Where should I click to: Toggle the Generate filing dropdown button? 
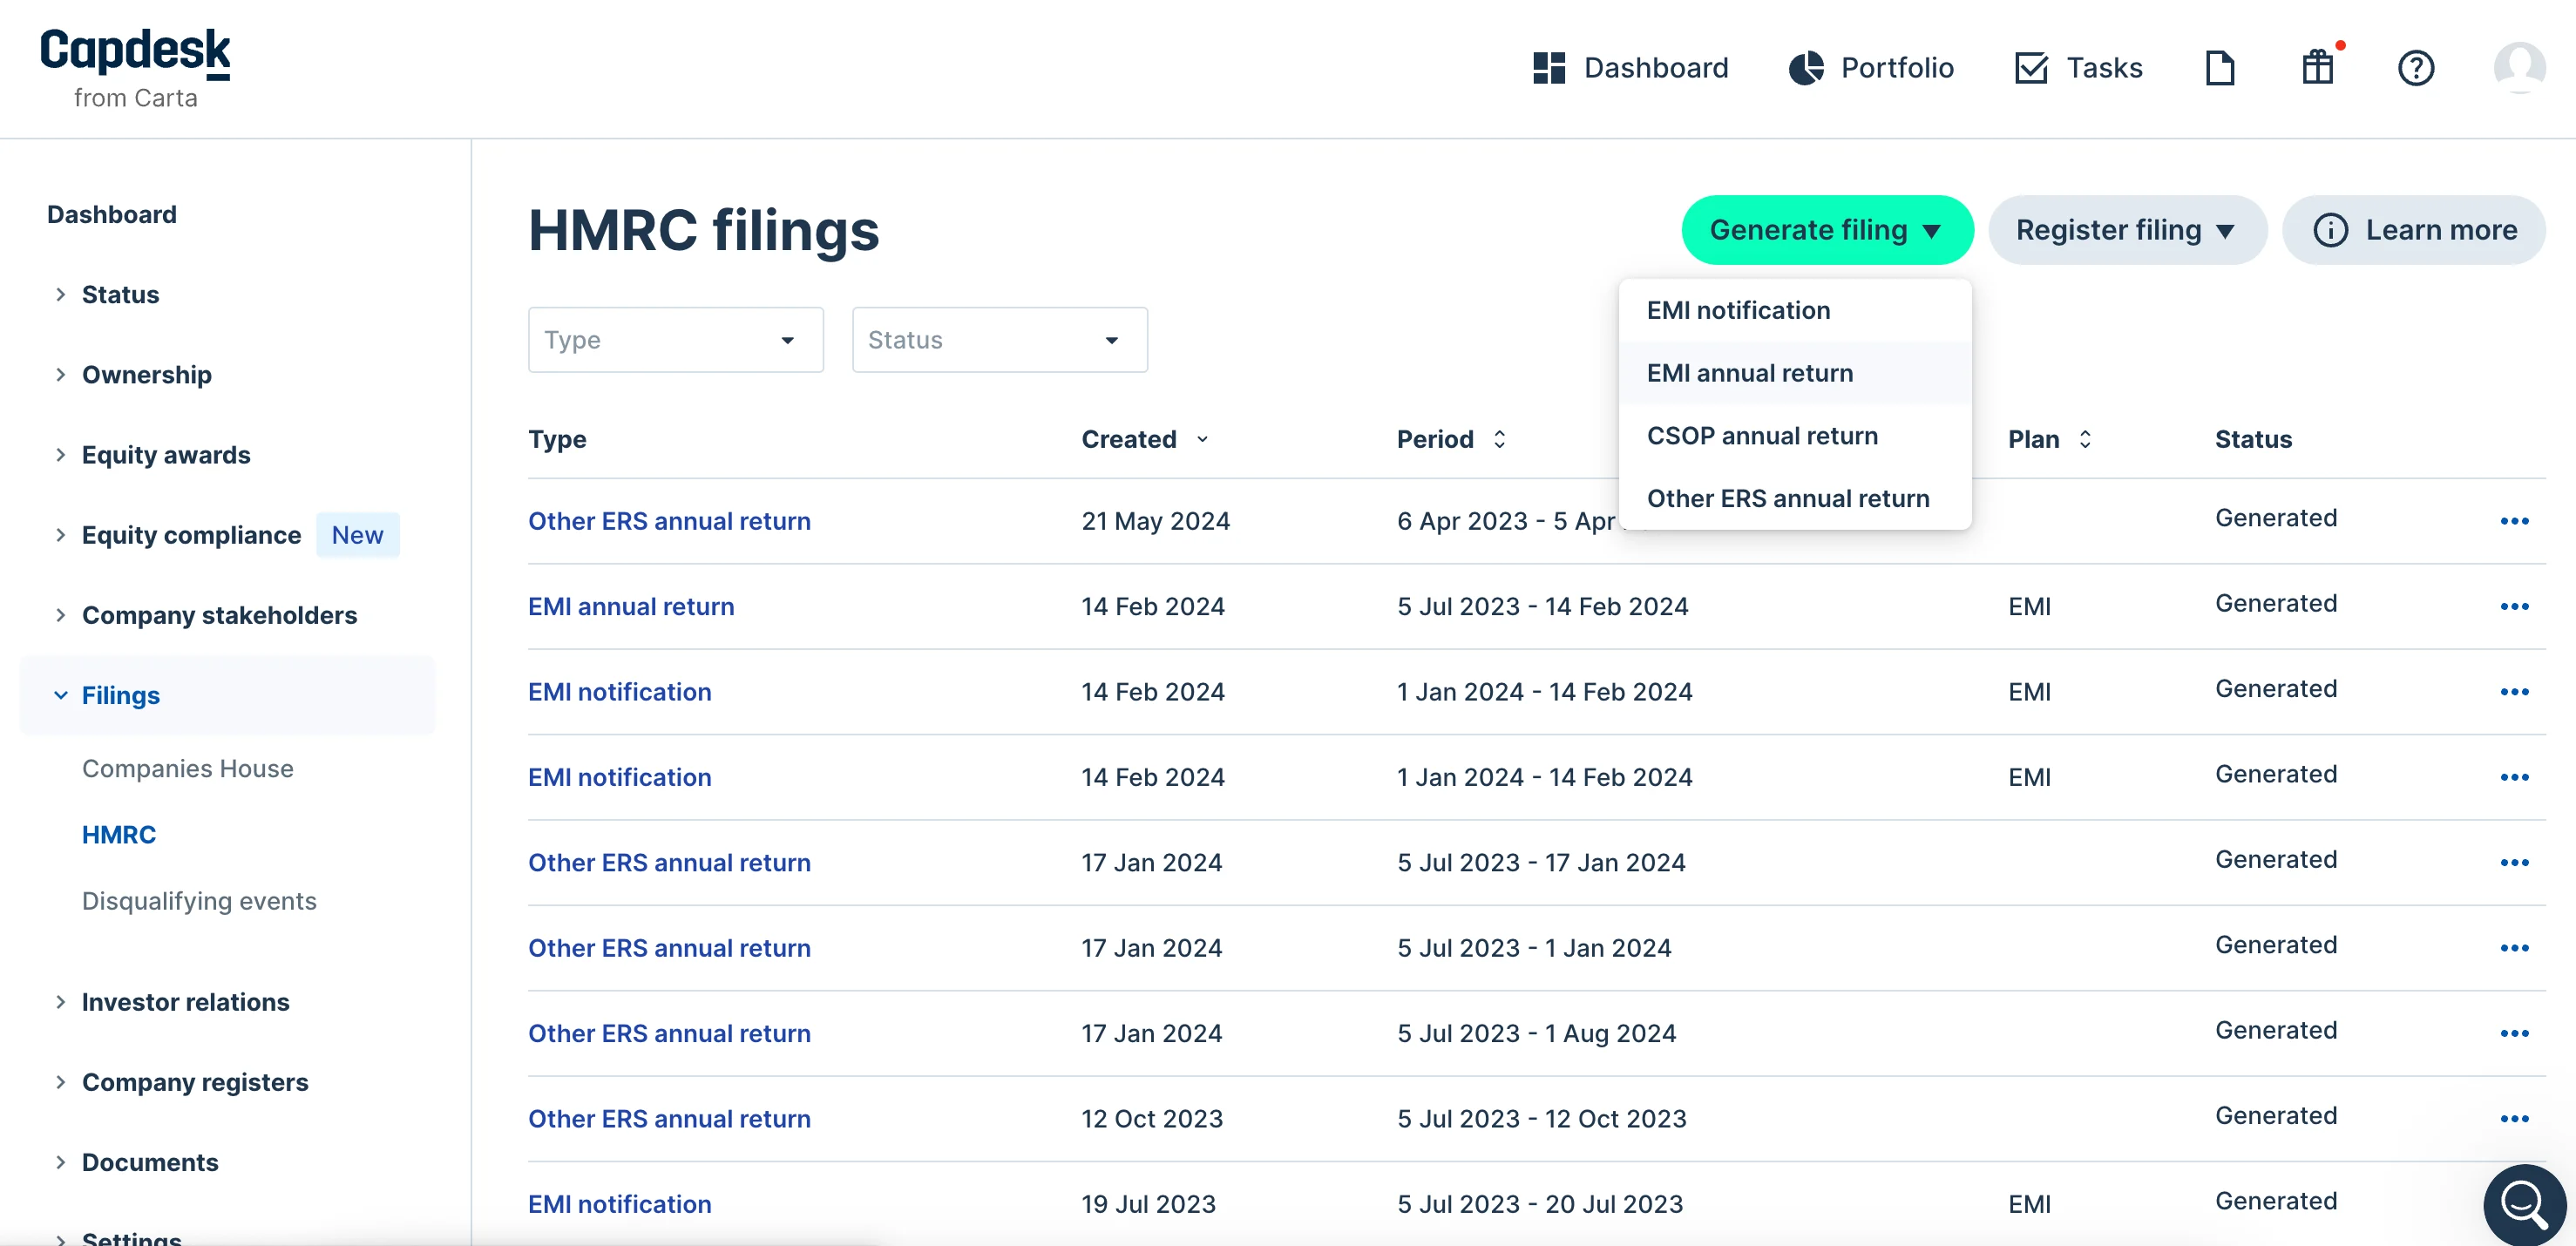point(1827,230)
